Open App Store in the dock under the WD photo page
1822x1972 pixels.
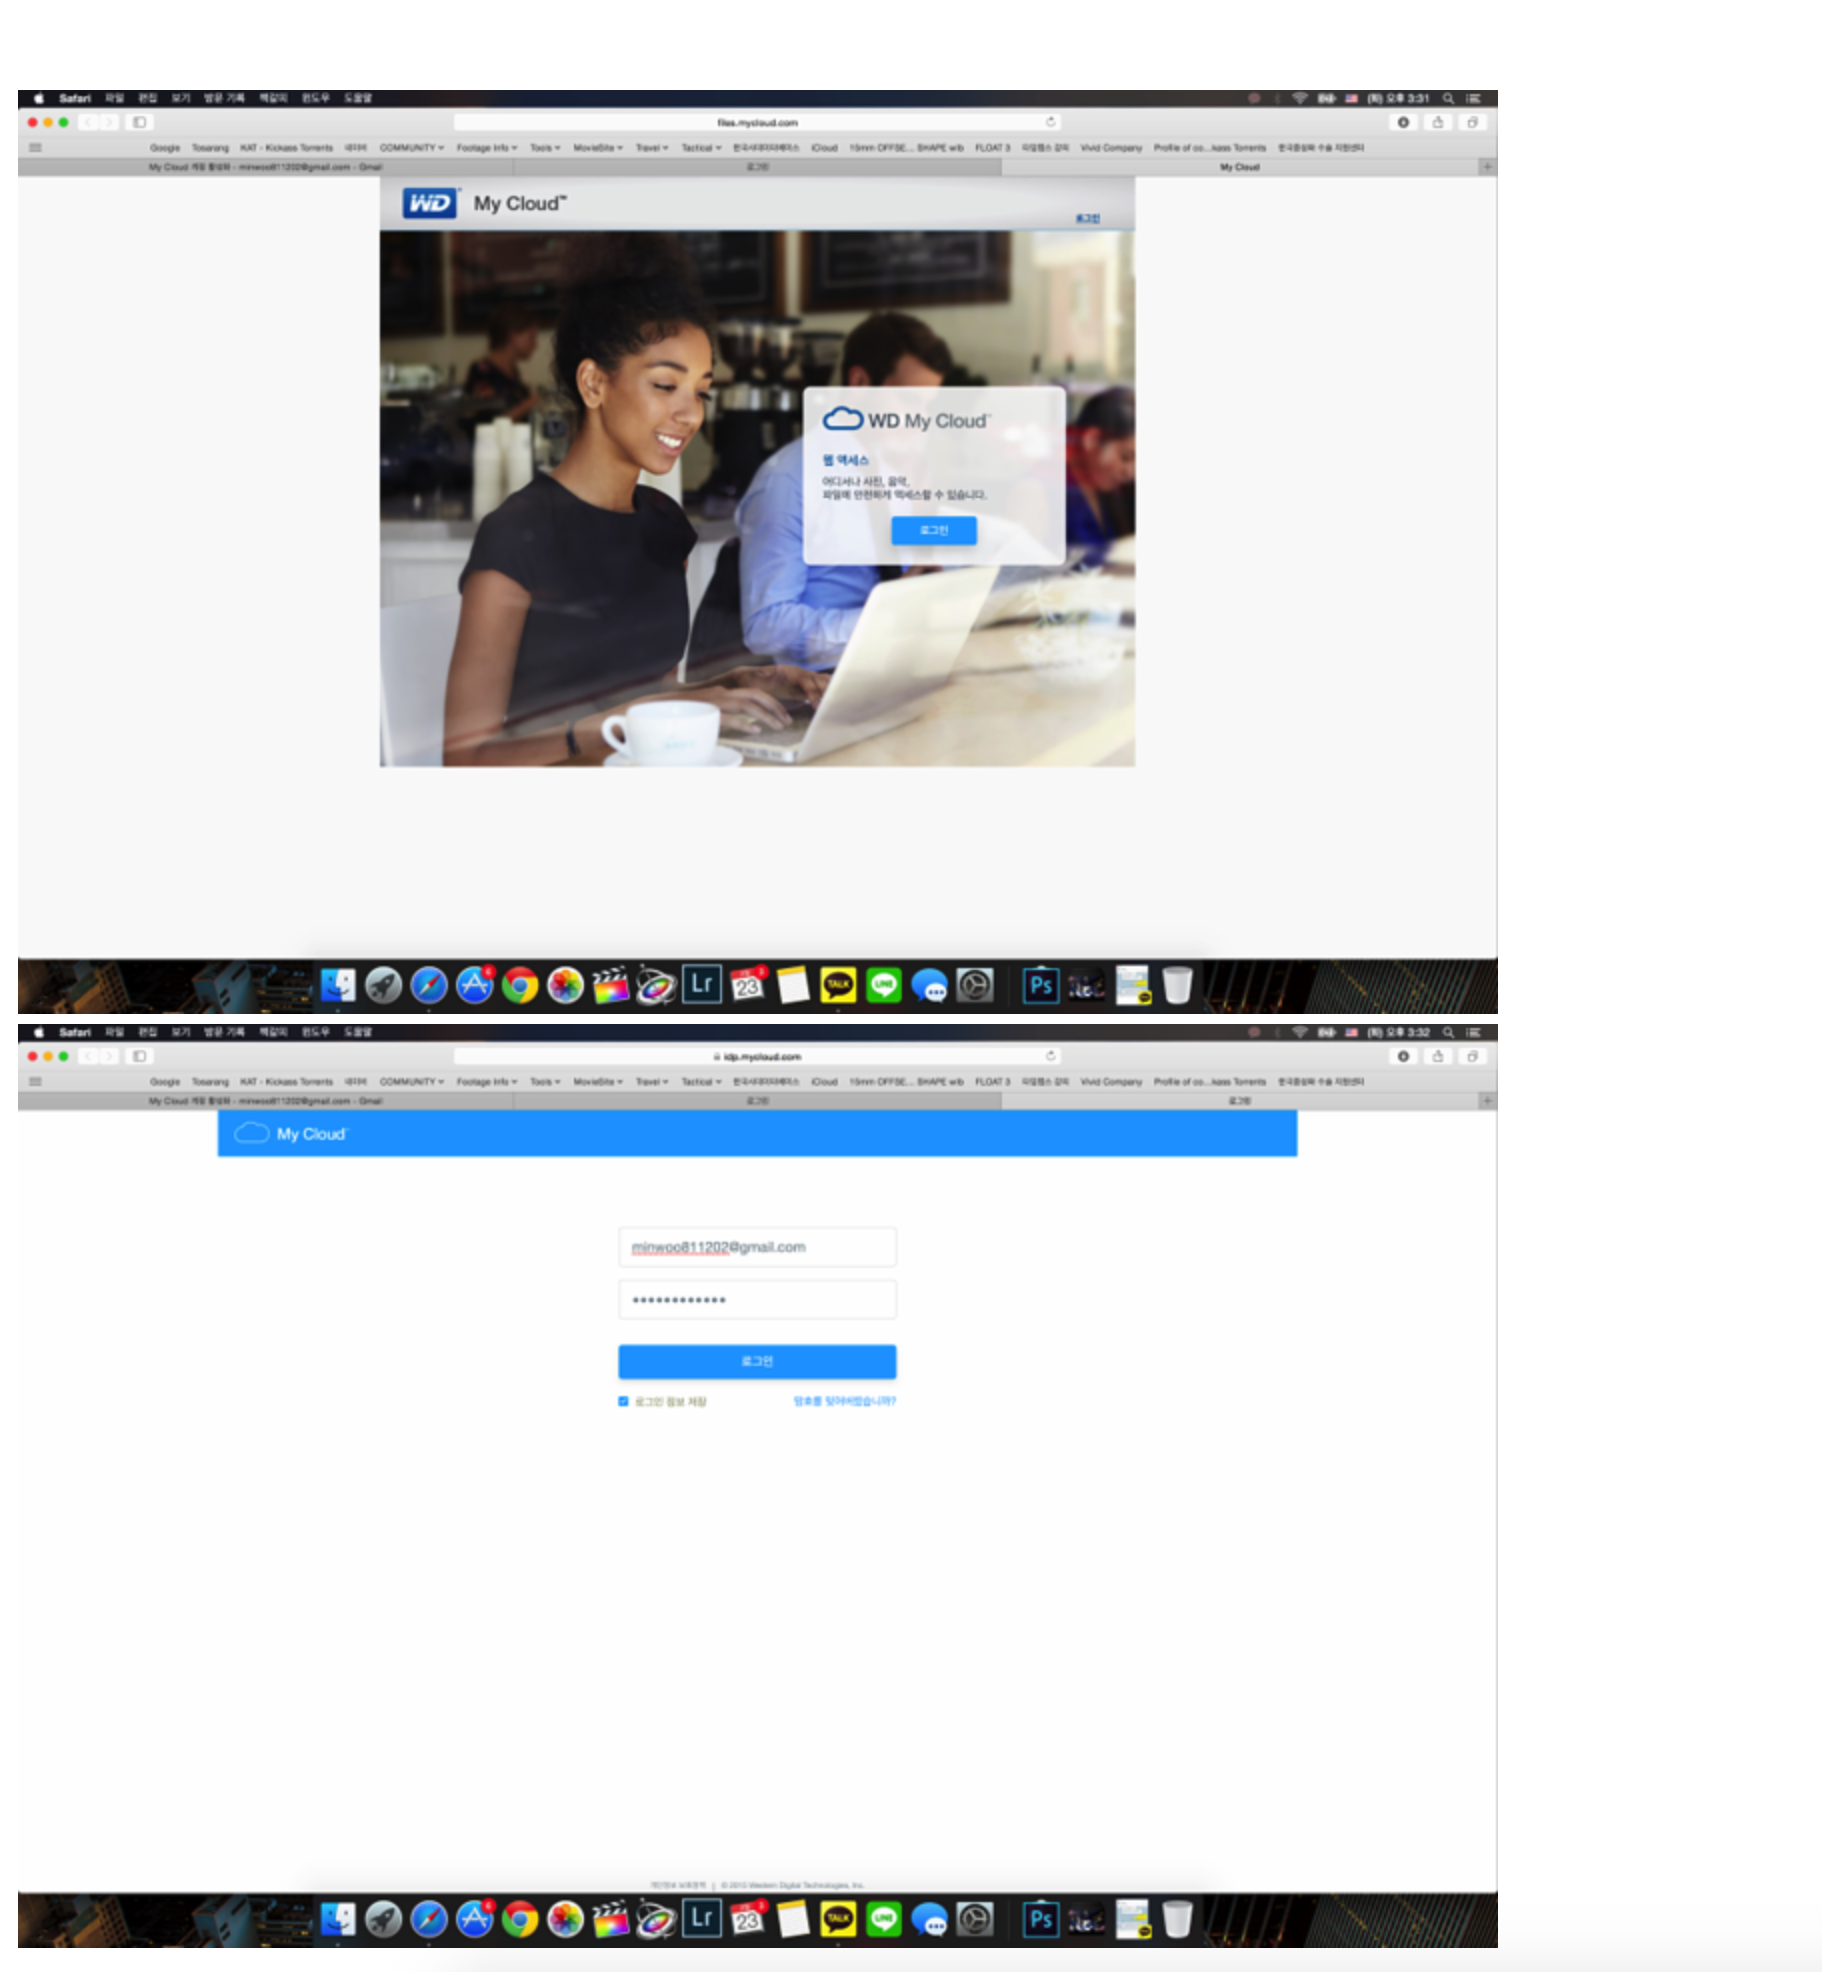(x=475, y=985)
